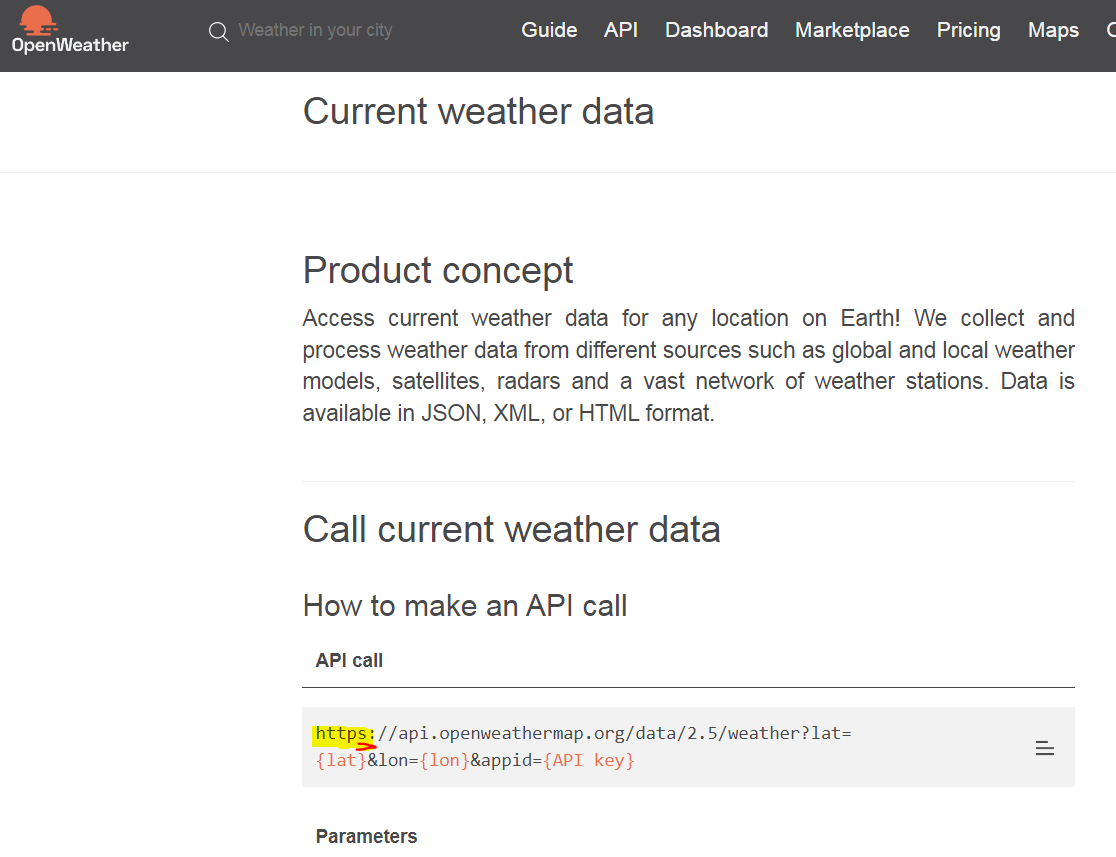Click the highlighted https text in the URL
Screen dimensions: 1116x857
(x=342, y=734)
